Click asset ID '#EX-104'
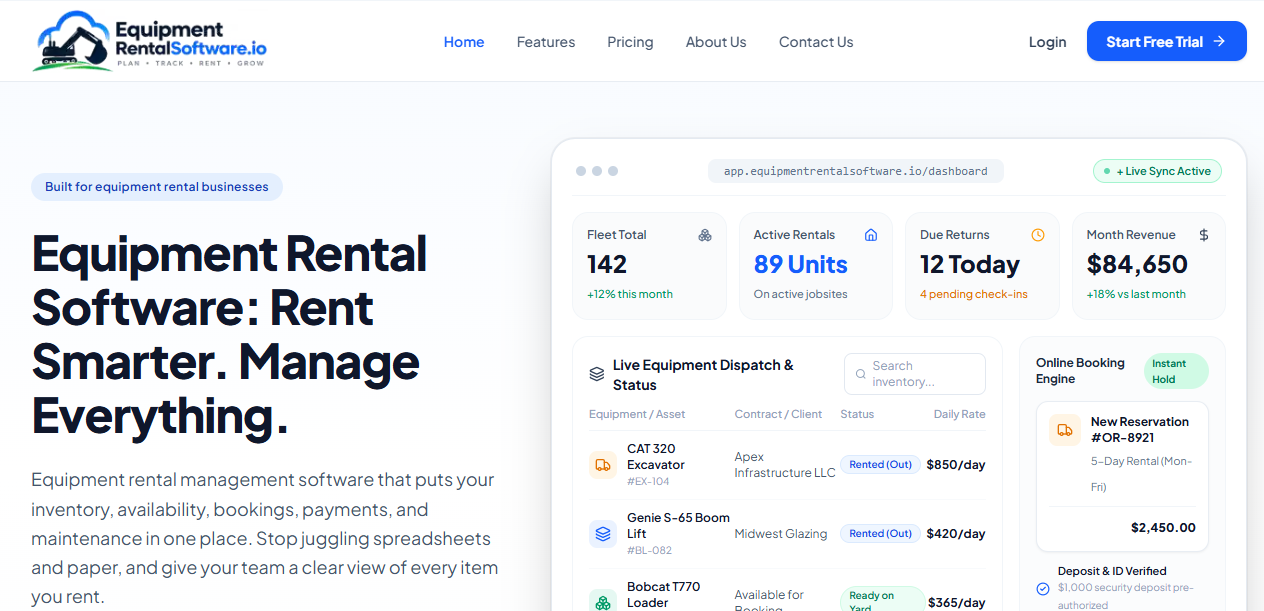The width and height of the screenshot is (1264, 611). click(x=648, y=482)
